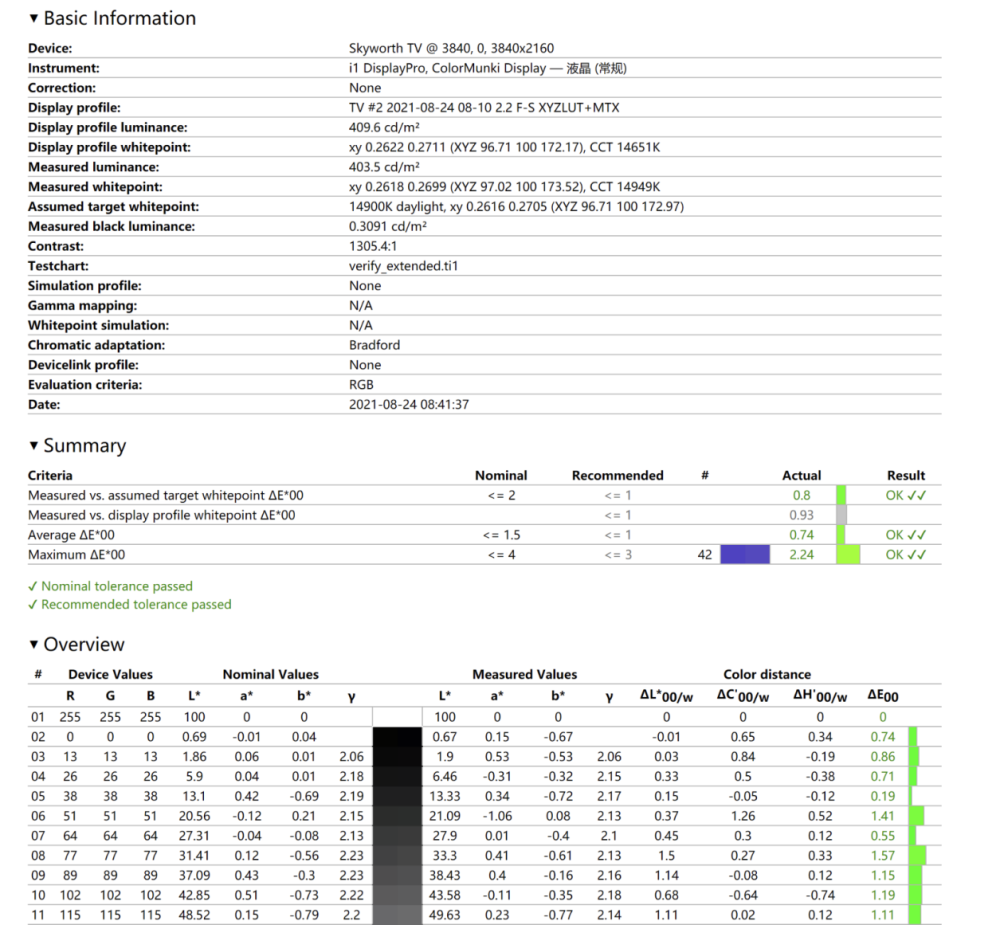Viewport: 1000px width, 925px height.
Task: Click the display profile name 'TV #2 2021-08-24 08-10 2.2 F-S XYZLUT+MTX'
Action: (x=484, y=108)
